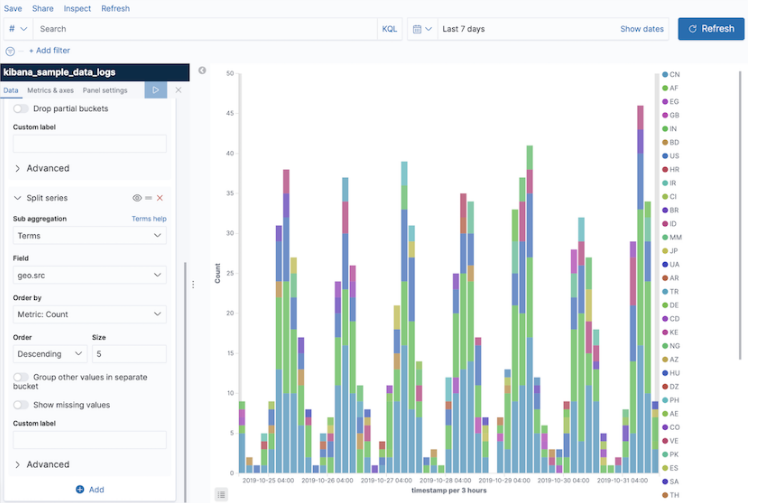Toggle the chart legend list icon
760x503 pixels.
(x=221, y=494)
